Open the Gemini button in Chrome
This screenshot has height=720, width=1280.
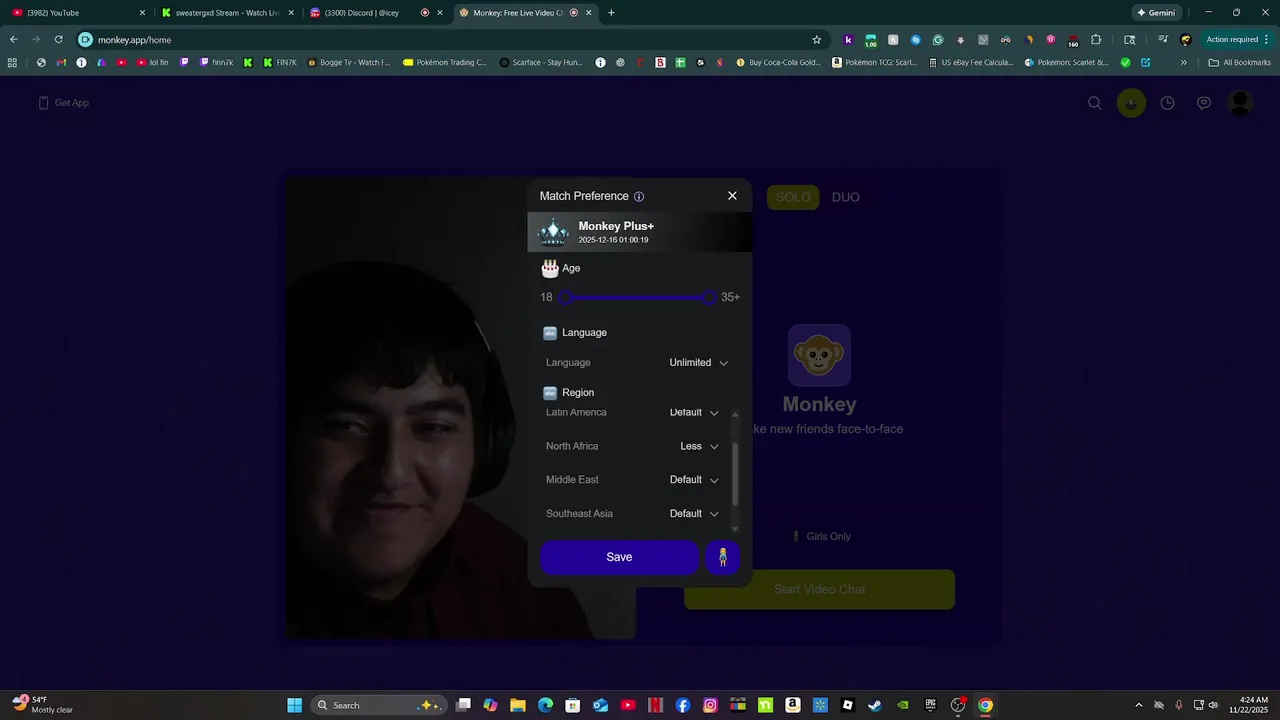[x=1156, y=13]
